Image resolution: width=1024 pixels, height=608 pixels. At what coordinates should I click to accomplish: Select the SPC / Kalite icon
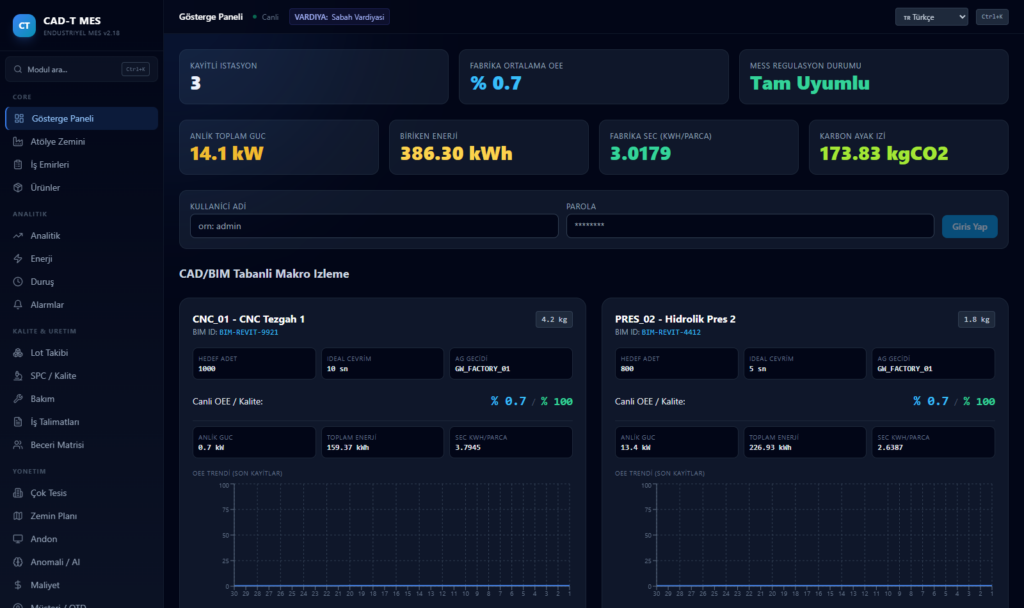click(18, 376)
